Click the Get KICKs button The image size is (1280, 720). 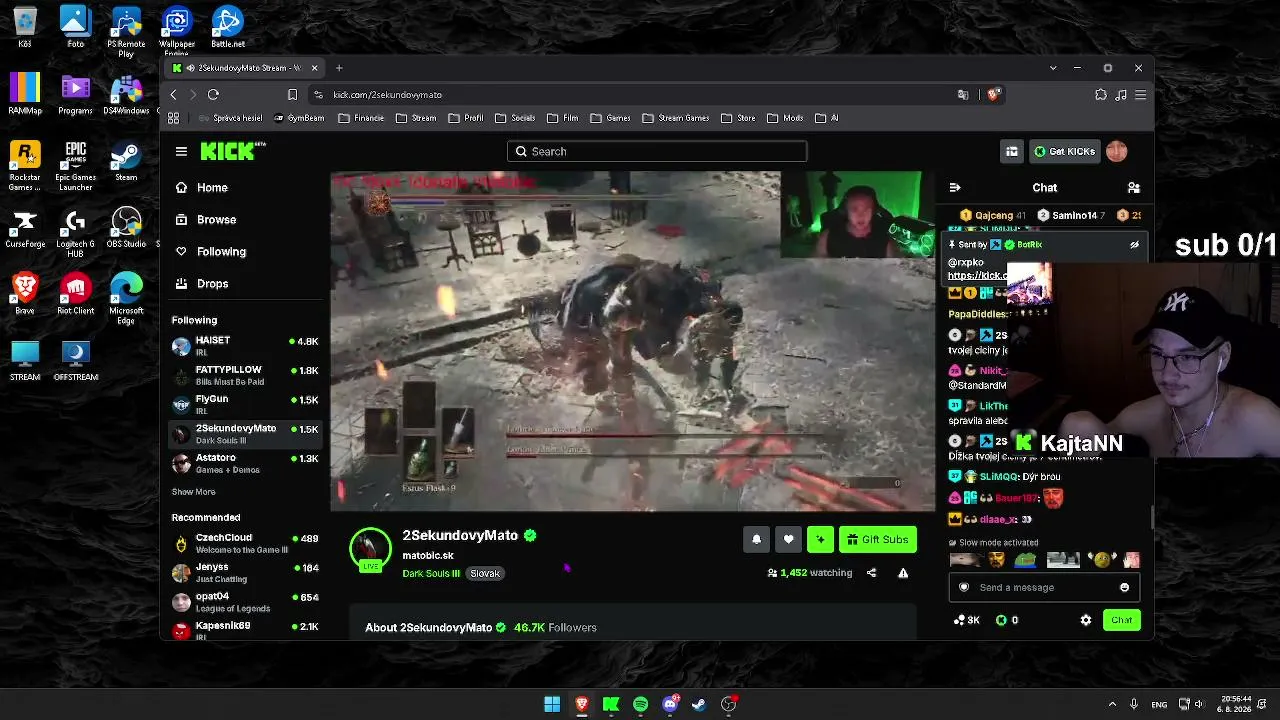click(1064, 151)
